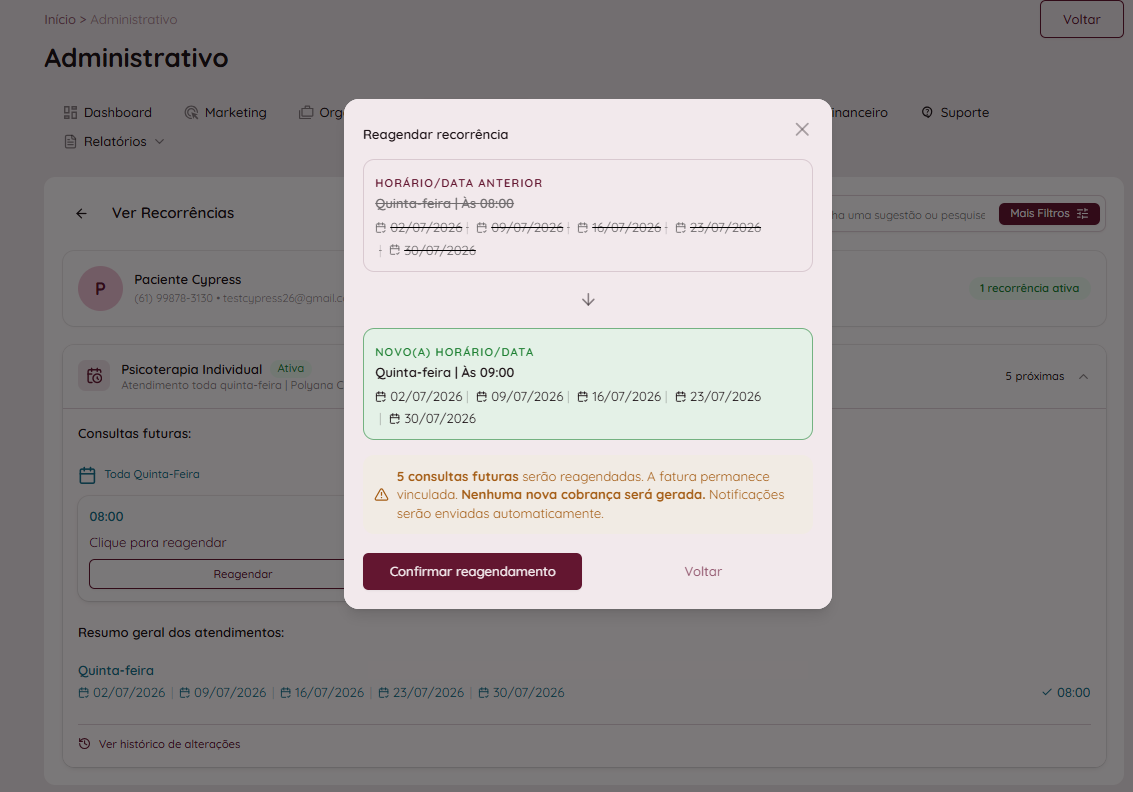Click the struck-through date 02/07/2026
Screen dimensions: 1133x792
pos(426,228)
